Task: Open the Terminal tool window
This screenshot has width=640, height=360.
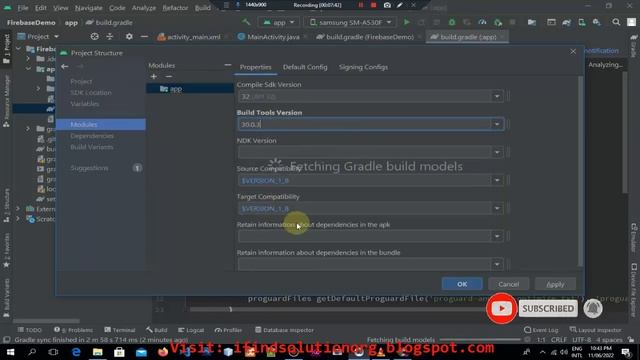Action: 120,330
